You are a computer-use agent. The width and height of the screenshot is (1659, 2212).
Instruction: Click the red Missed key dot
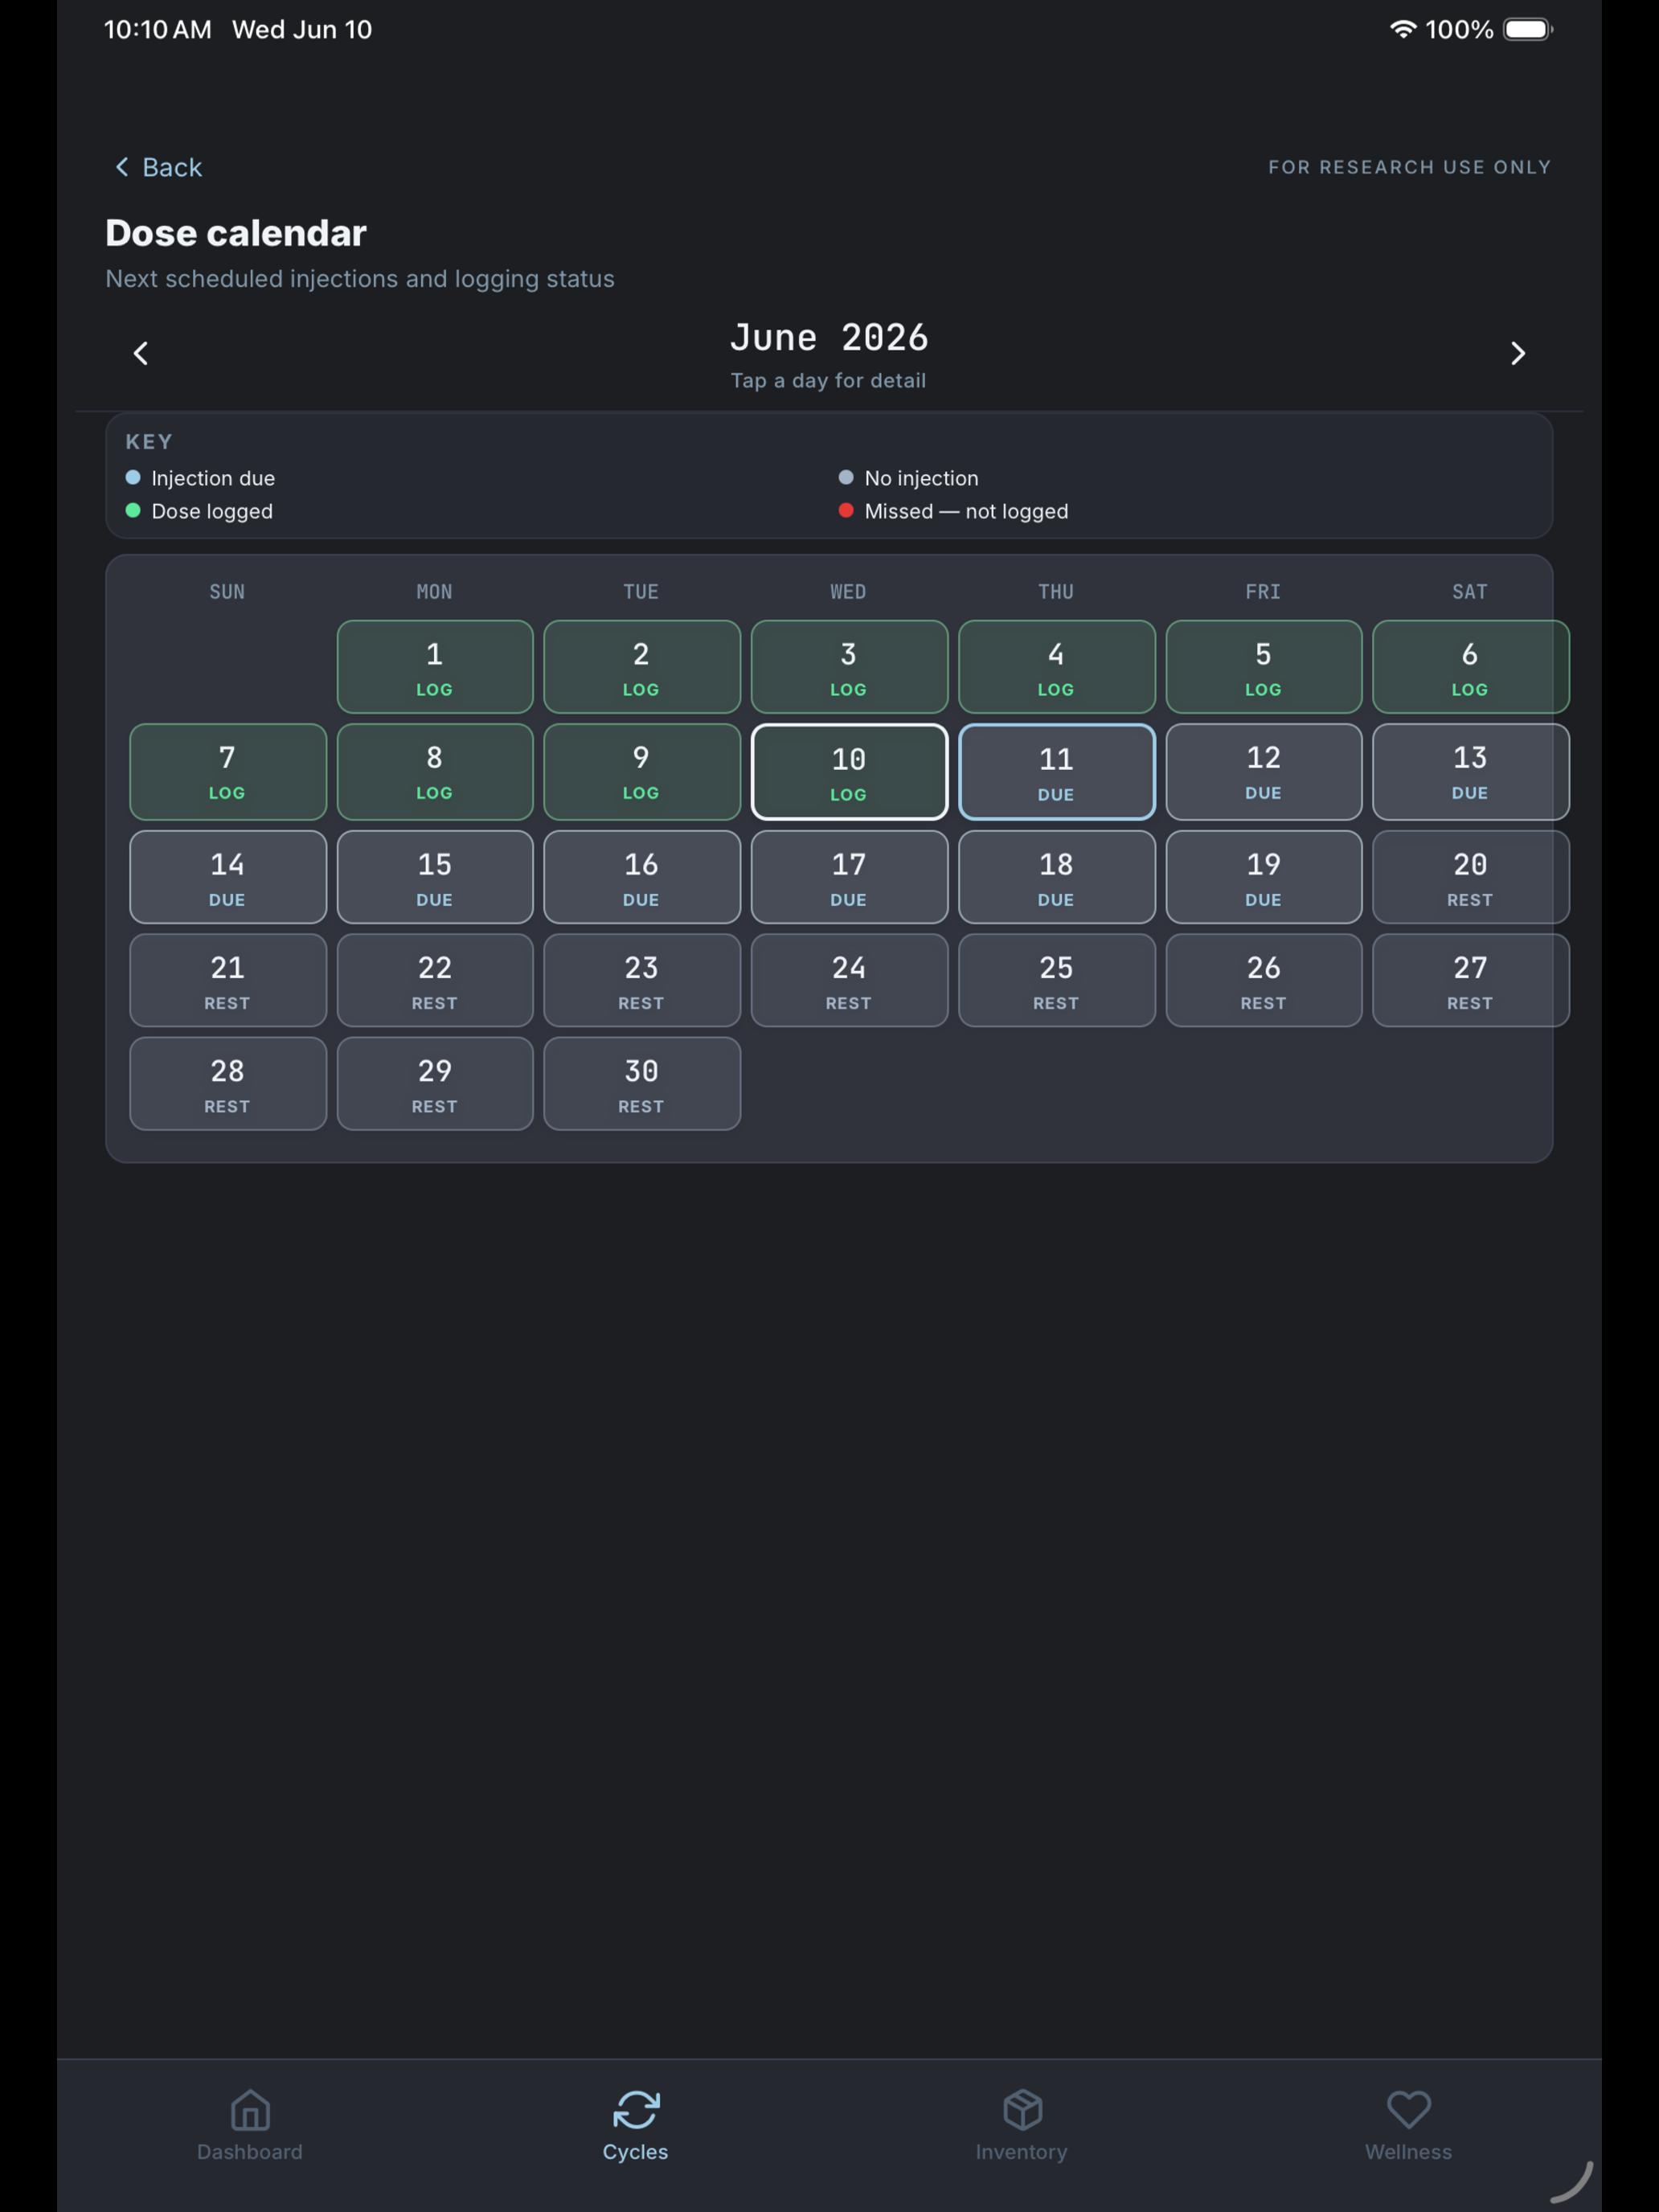tap(846, 510)
